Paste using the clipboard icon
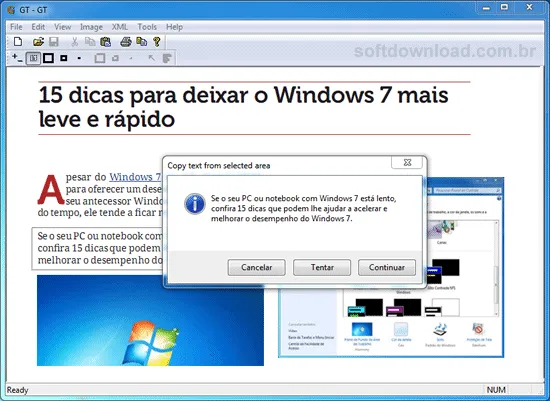The image size is (550, 401). [x=106, y=42]
